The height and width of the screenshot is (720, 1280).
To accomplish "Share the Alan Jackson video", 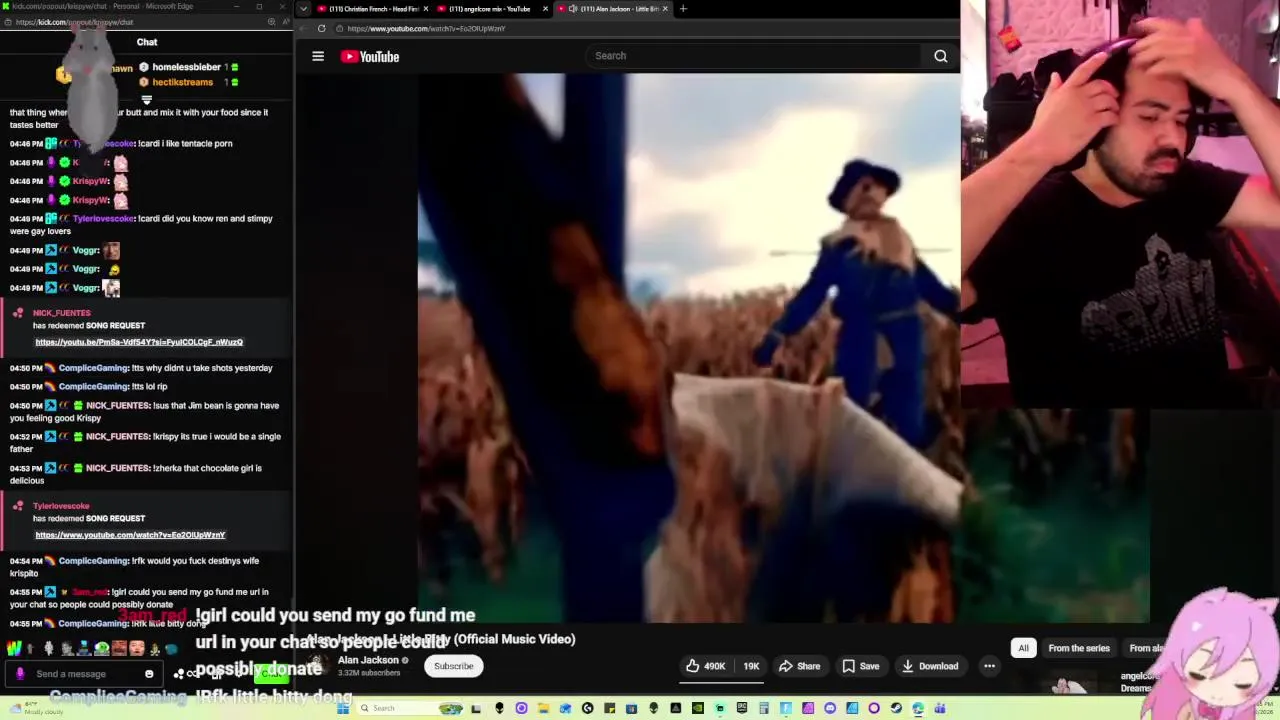I will point(800,666).
